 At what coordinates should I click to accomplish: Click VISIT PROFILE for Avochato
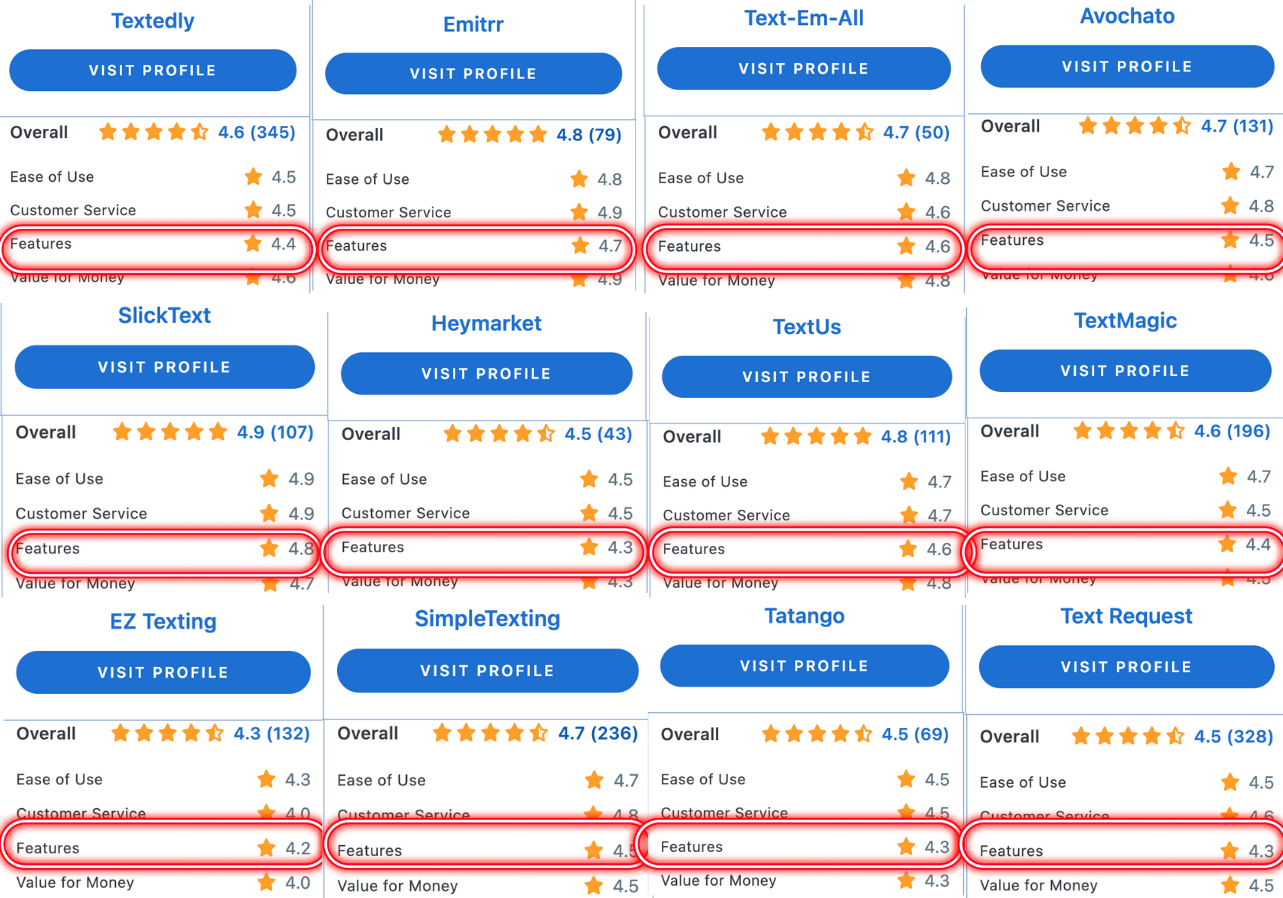(1126, 66)
